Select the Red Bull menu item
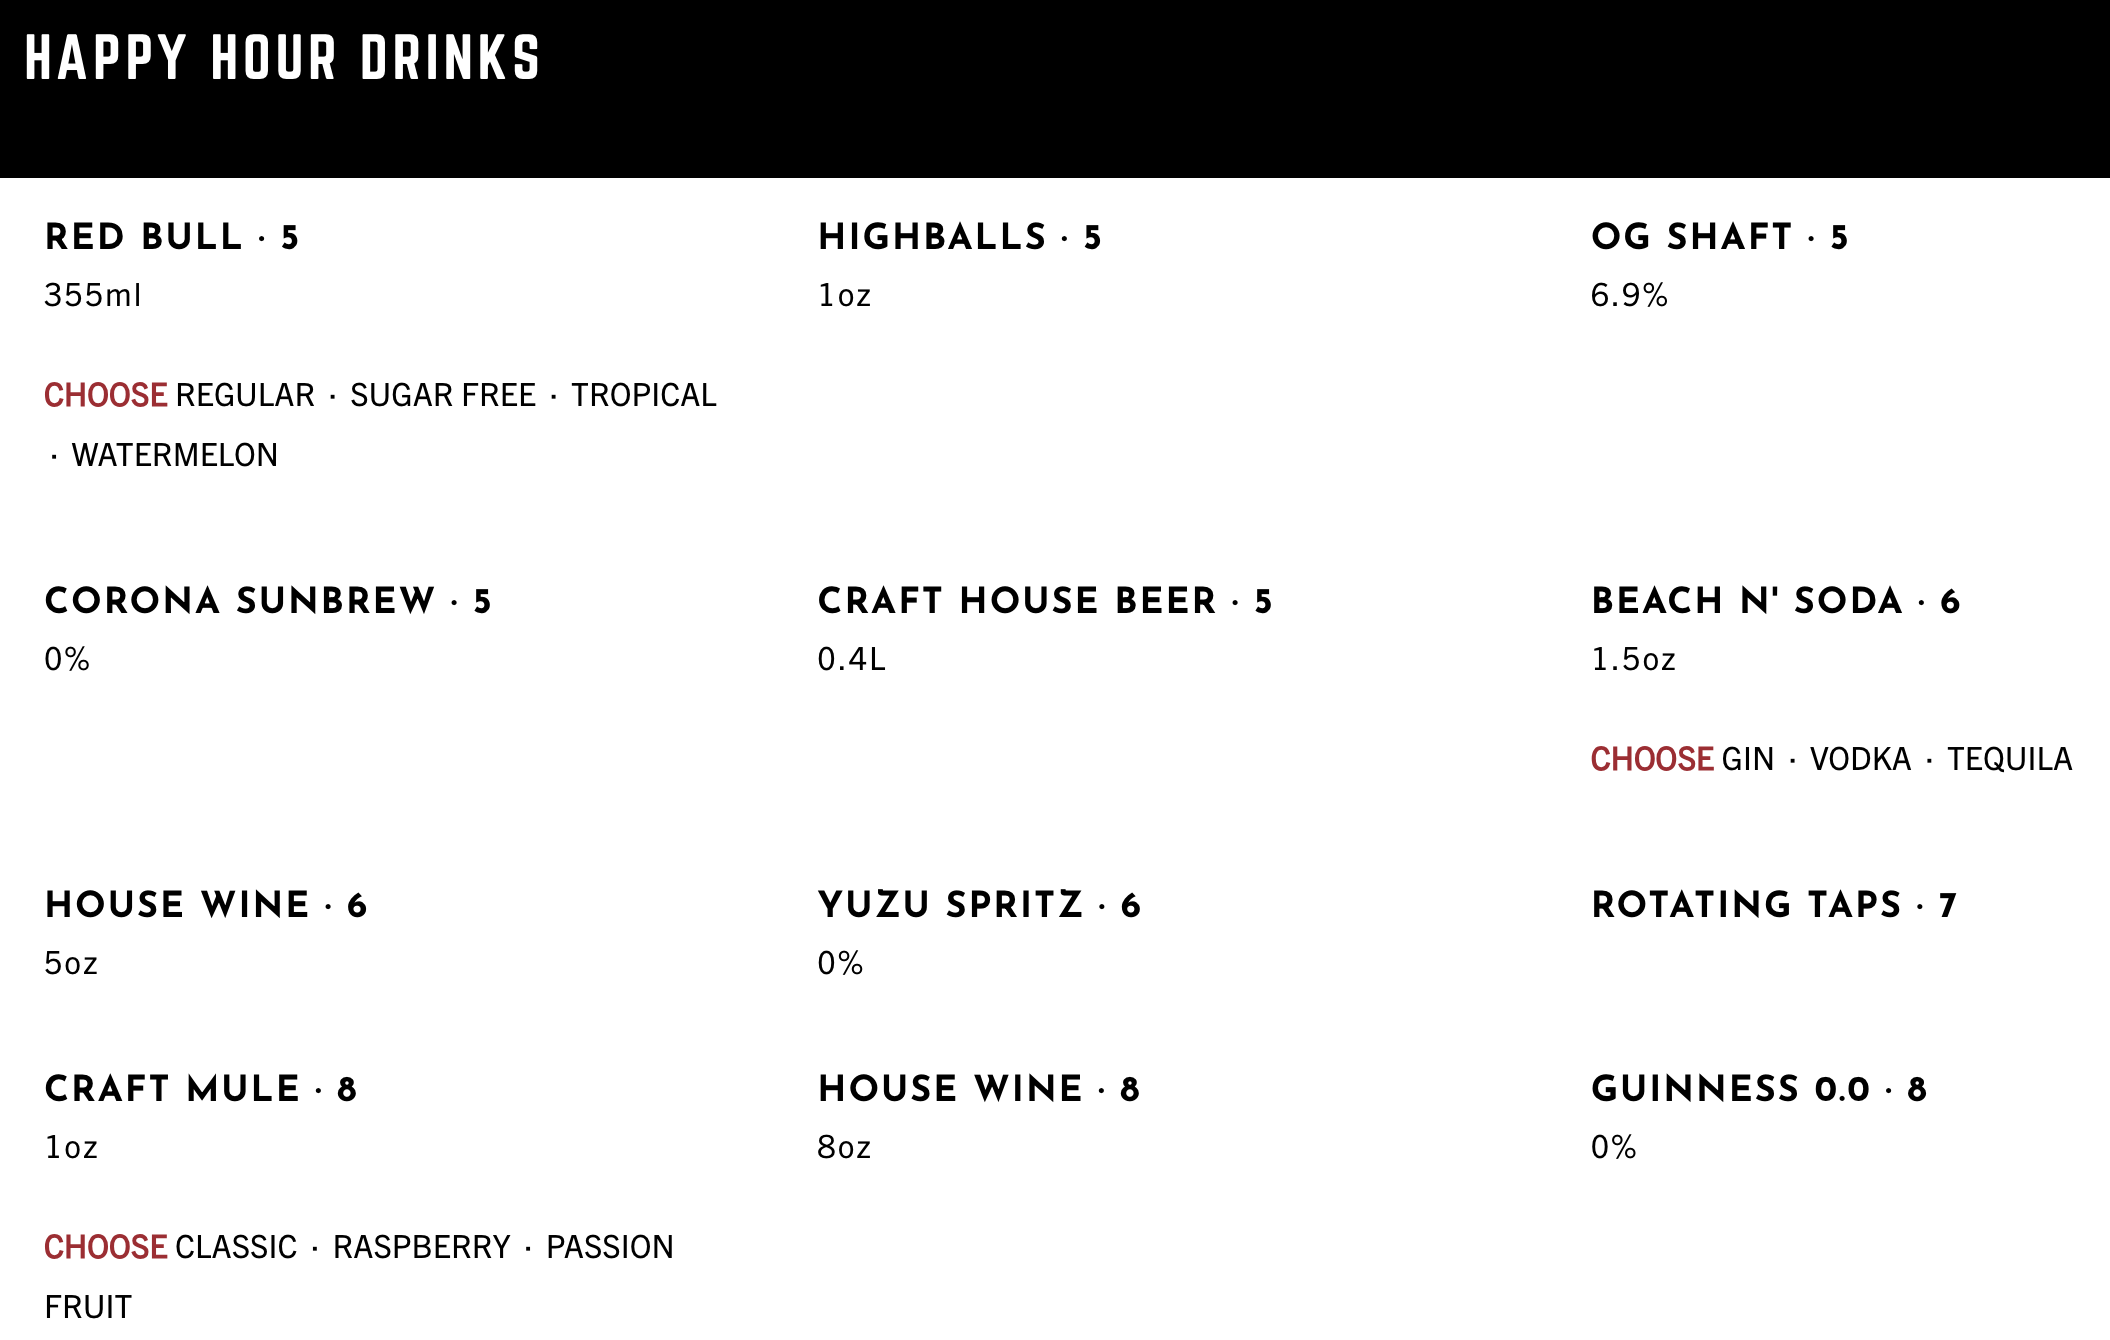2110x1340 pixels. point(172,237)
